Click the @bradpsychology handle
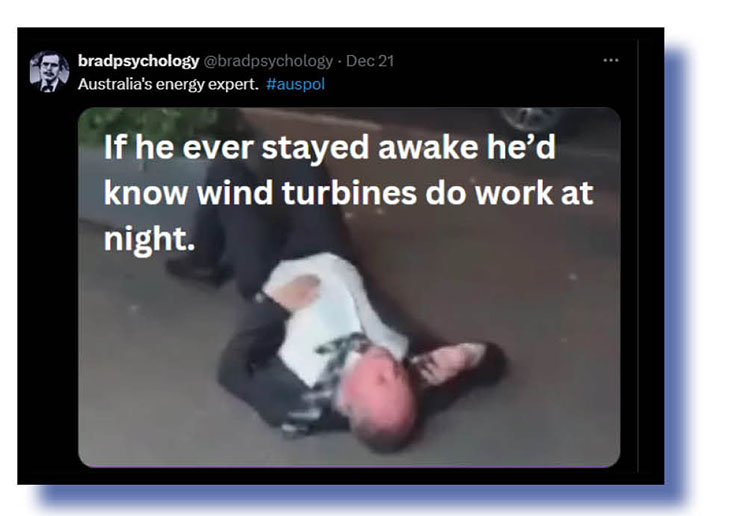737x516 pixels. click(268, 61)
